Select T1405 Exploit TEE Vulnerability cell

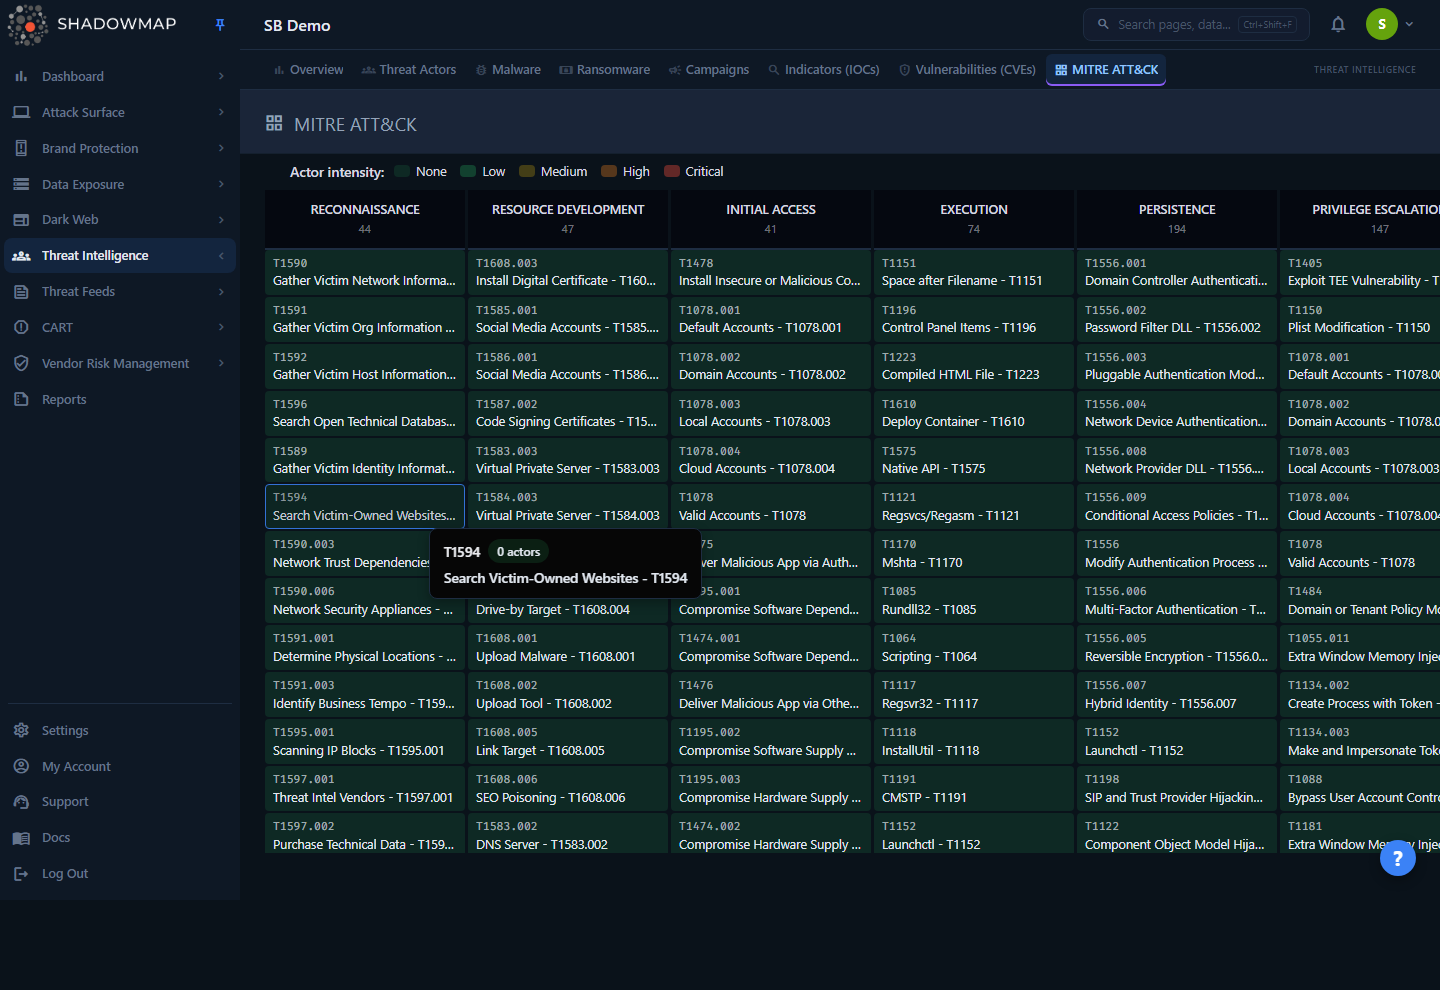tap(1360, 272)
